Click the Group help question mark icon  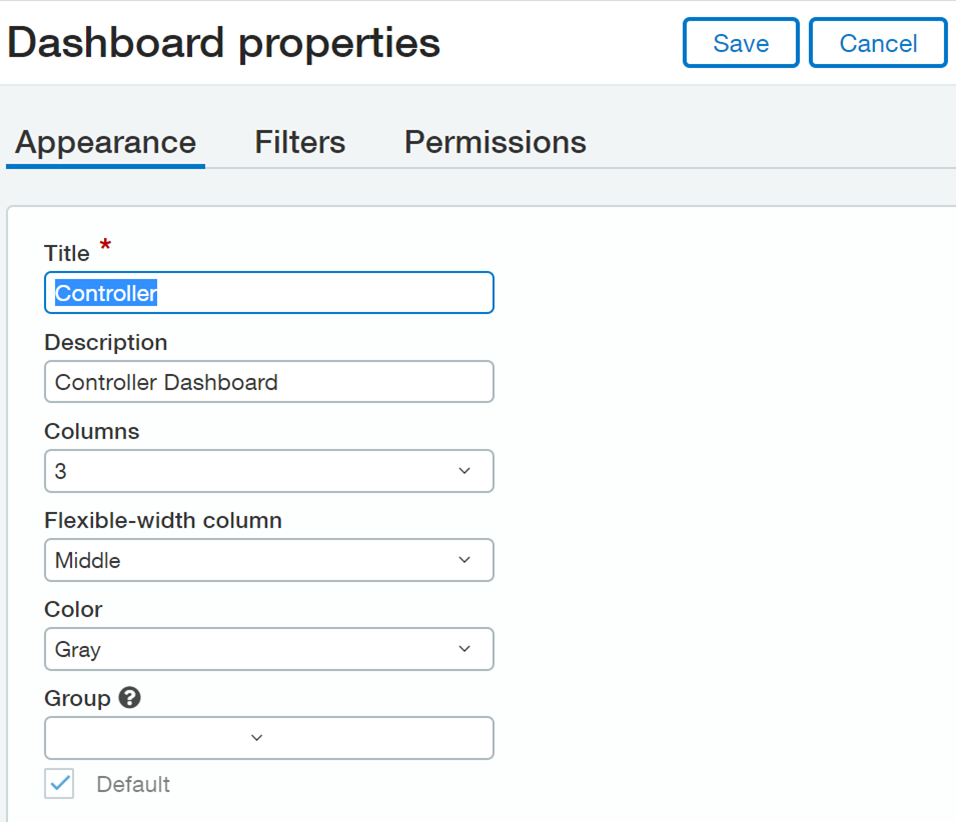(x=129, y=697)
